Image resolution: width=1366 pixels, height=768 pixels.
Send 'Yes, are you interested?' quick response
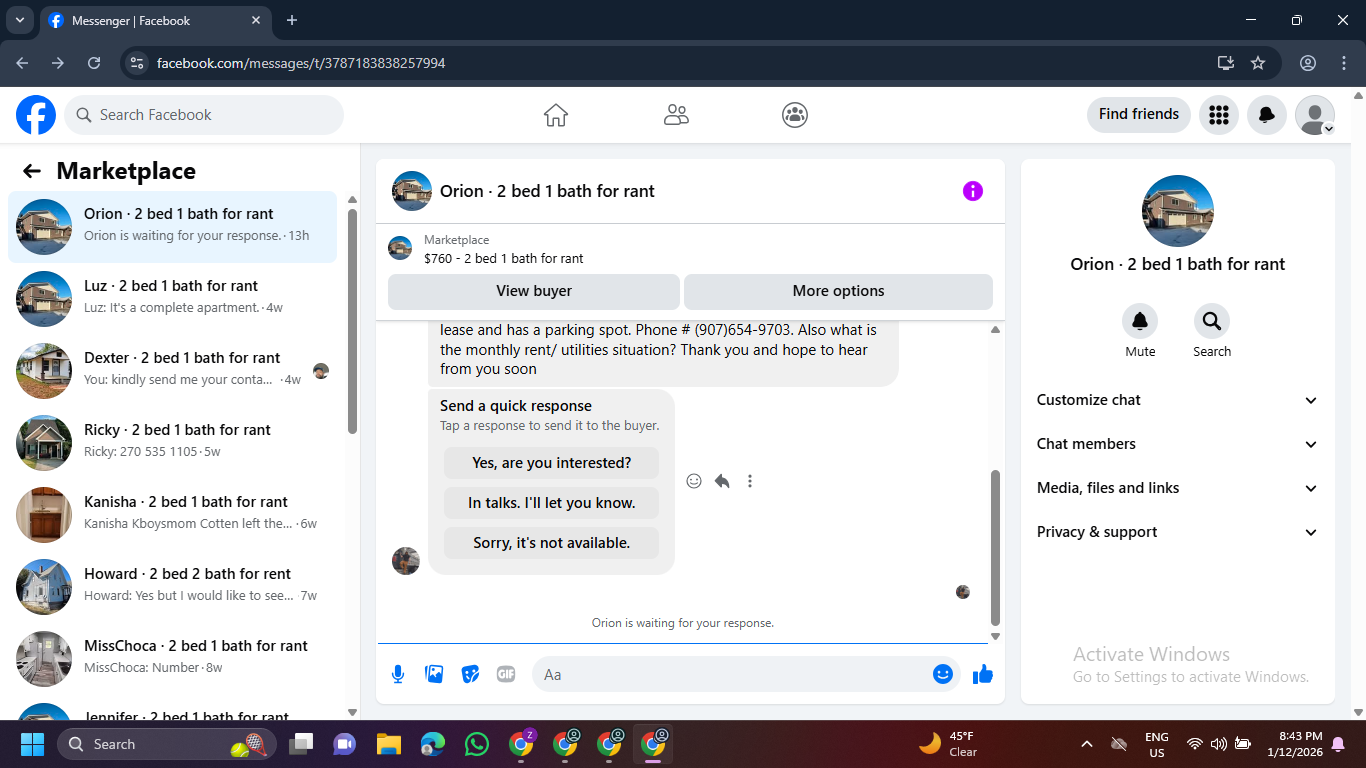(552, 463)
